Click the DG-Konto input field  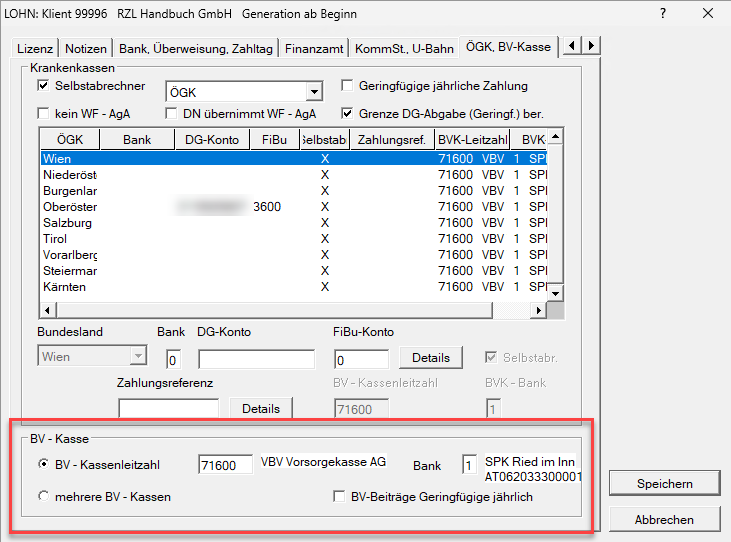click(256, 359)
